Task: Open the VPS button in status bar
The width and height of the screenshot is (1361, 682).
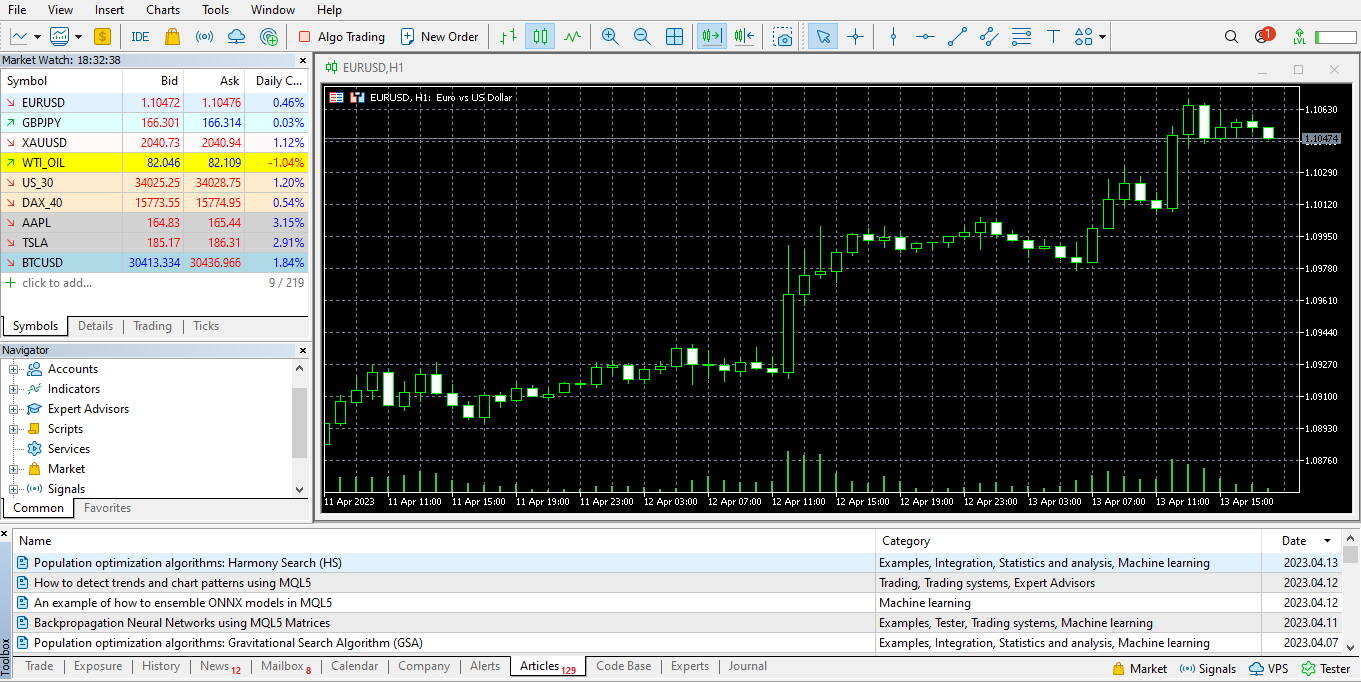Action: pos(1267,669)
